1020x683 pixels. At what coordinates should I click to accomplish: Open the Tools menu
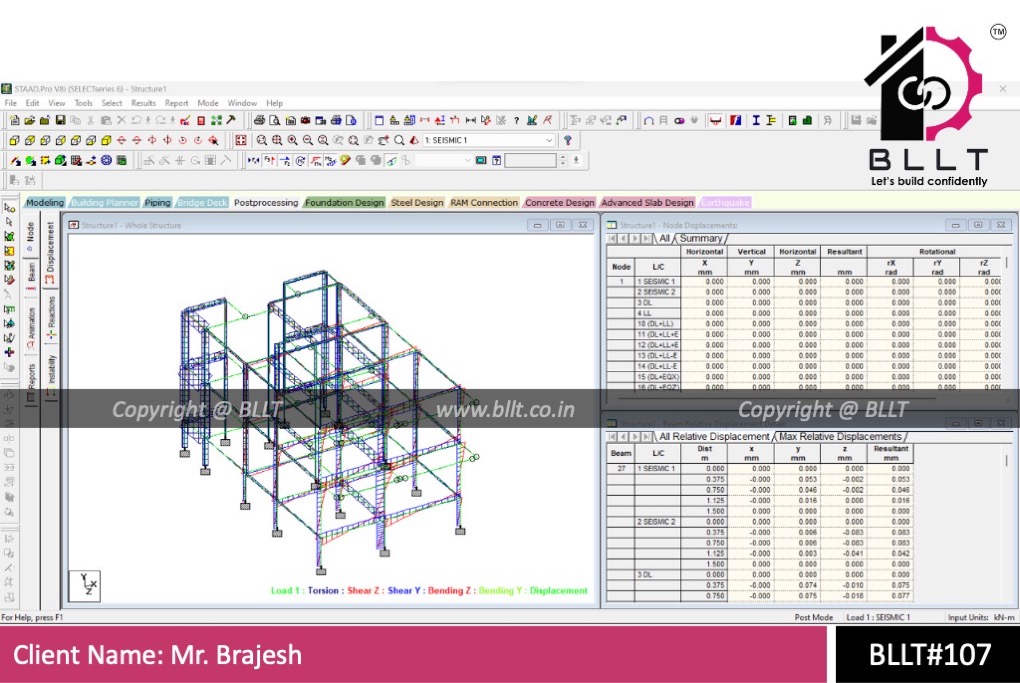tap(83, 103)
